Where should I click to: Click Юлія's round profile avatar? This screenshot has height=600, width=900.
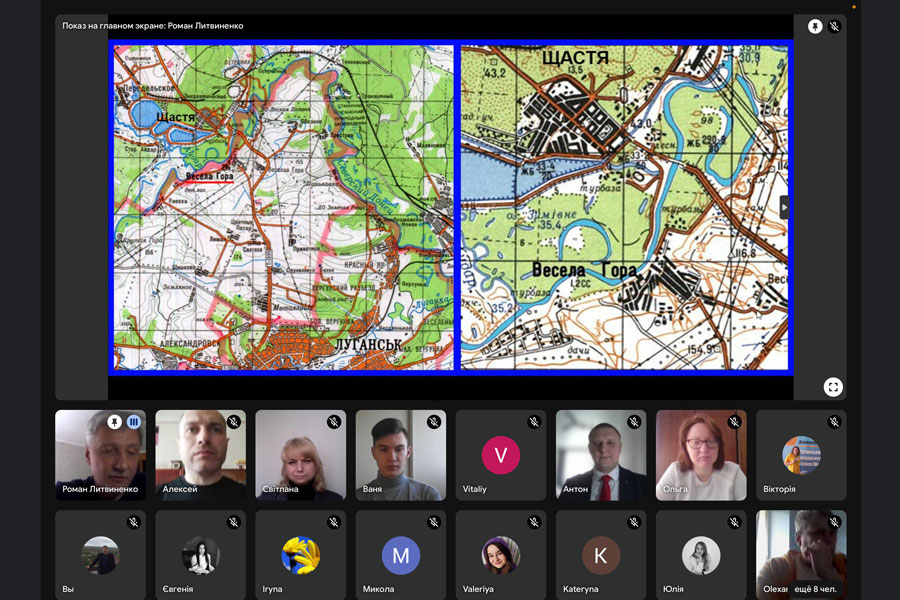(701, 555)
